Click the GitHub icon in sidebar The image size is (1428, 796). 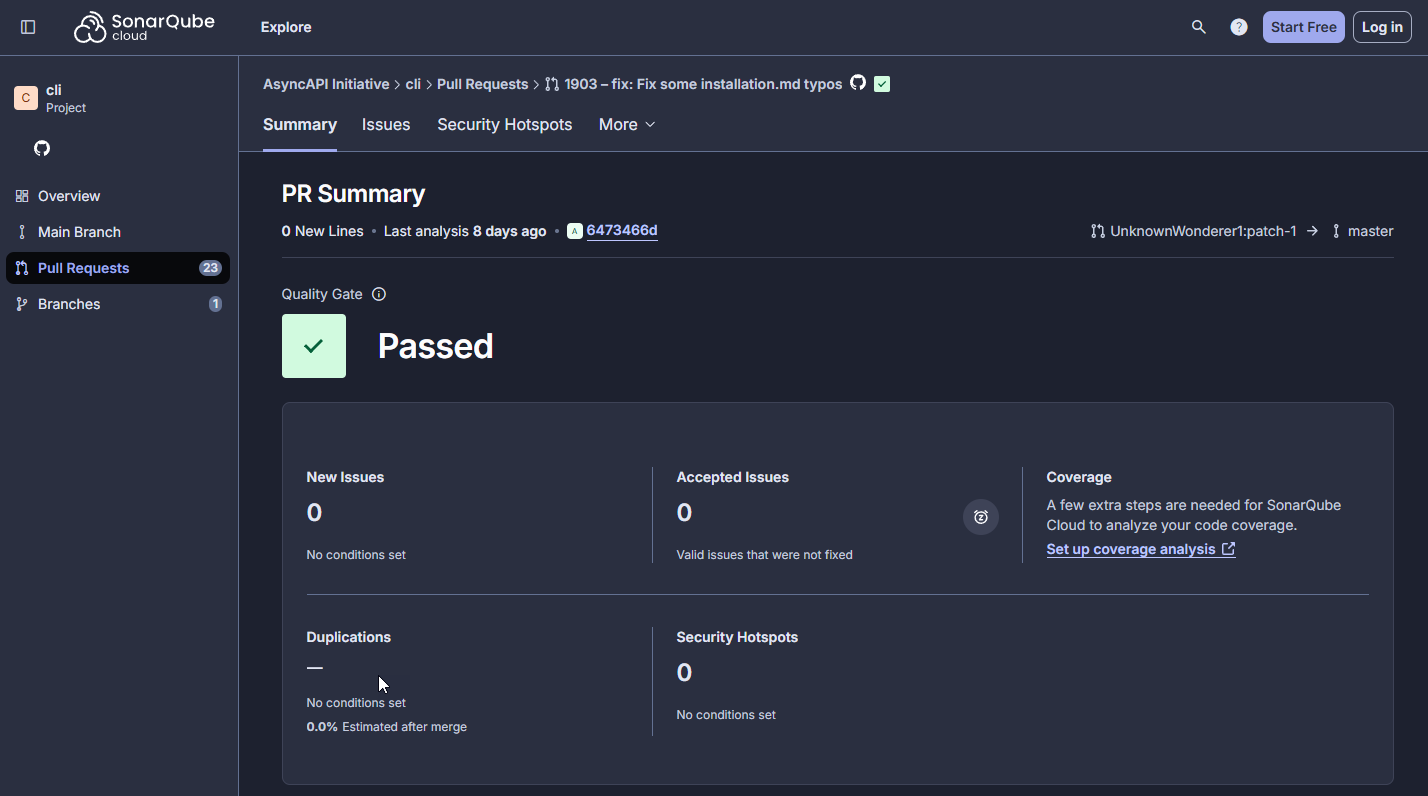point(42,148)
